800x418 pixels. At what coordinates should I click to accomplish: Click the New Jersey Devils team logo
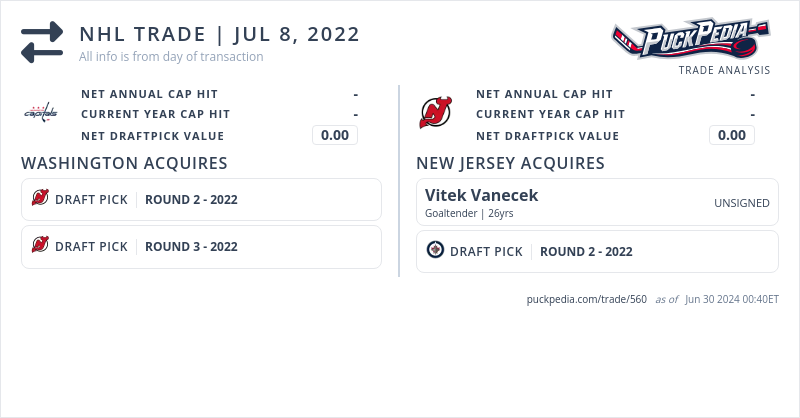(x=435, y=113)
